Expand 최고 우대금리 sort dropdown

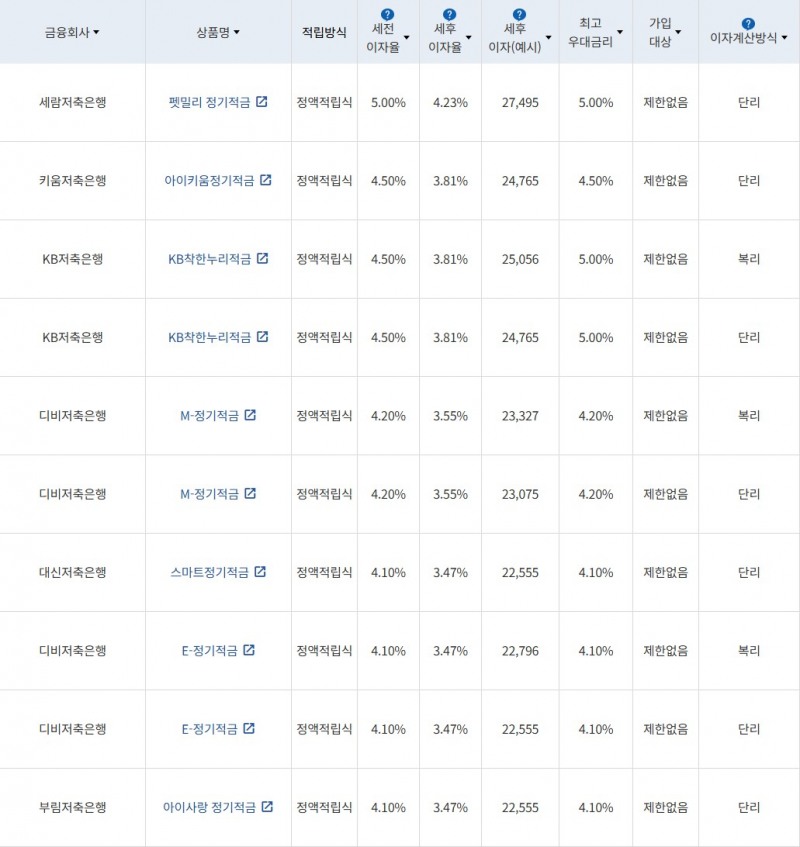tap(620, 32)
